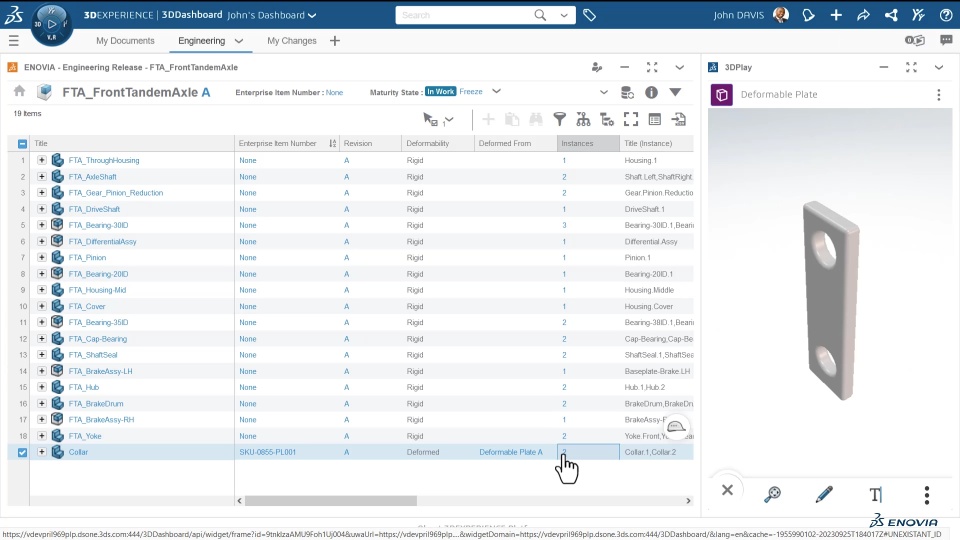Open the social network icon
Image resolution: width=960 pixels, height=540 pixels.
coord(891,15)
